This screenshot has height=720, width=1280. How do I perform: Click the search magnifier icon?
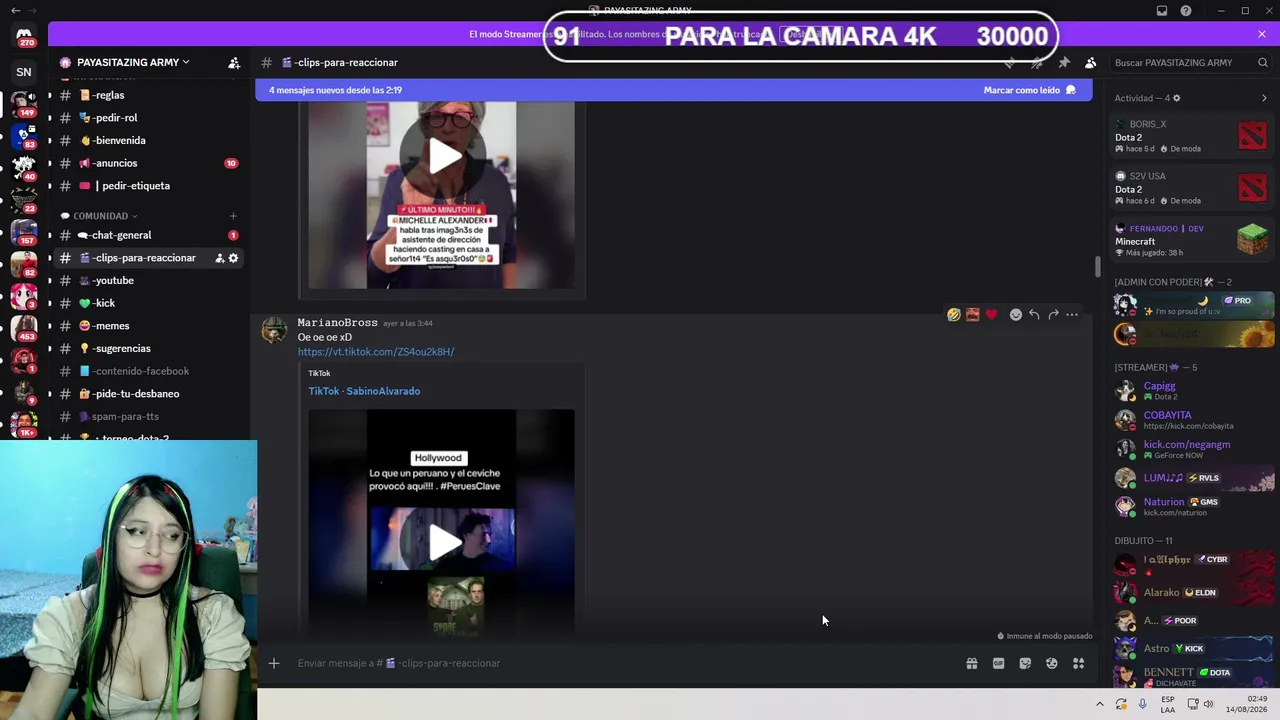coord(1263,63)
